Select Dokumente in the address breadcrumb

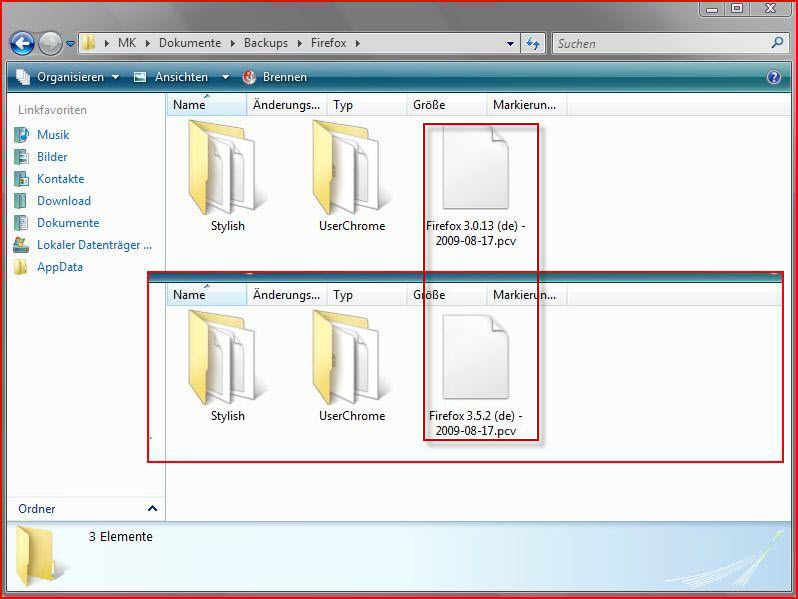point(190,43)
